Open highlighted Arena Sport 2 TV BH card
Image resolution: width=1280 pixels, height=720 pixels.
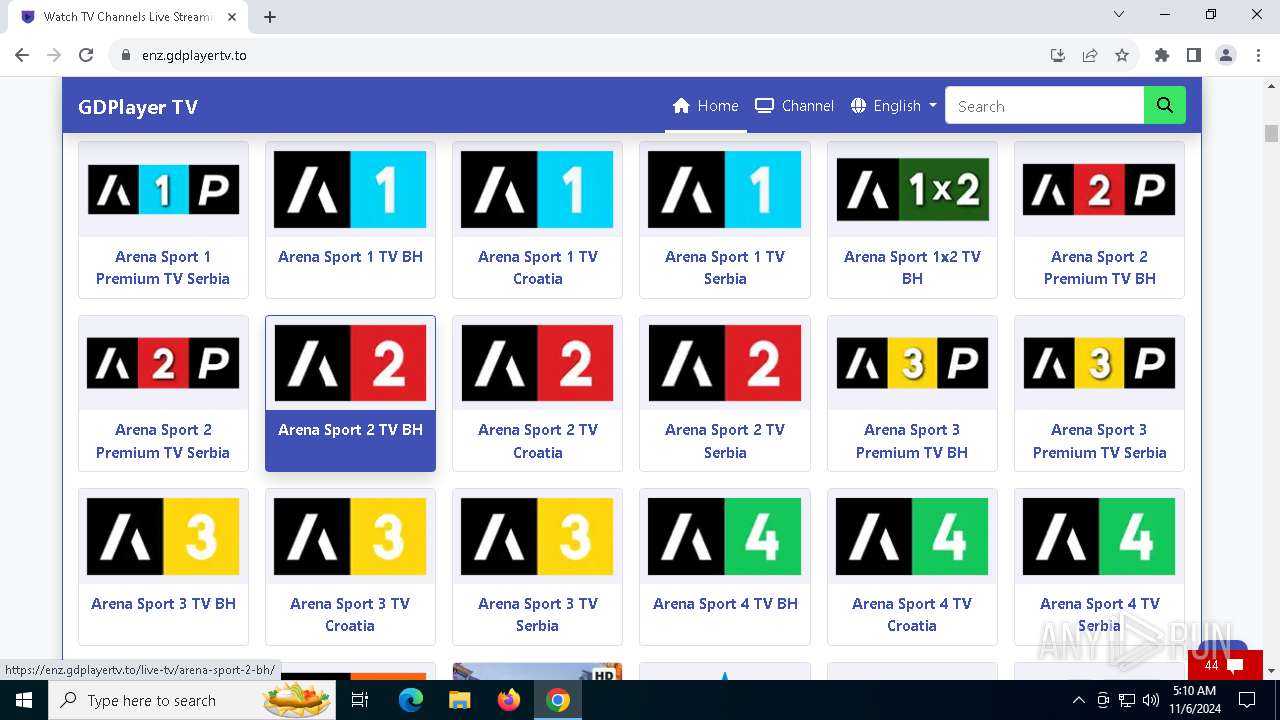tap(350, 393)
